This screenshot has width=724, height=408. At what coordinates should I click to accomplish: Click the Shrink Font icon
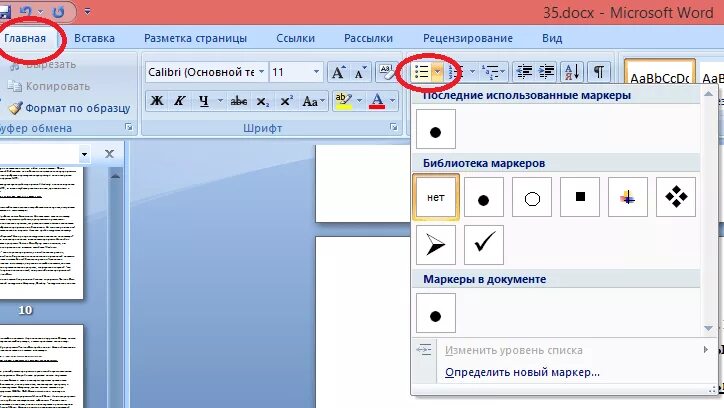pos(360,72)
